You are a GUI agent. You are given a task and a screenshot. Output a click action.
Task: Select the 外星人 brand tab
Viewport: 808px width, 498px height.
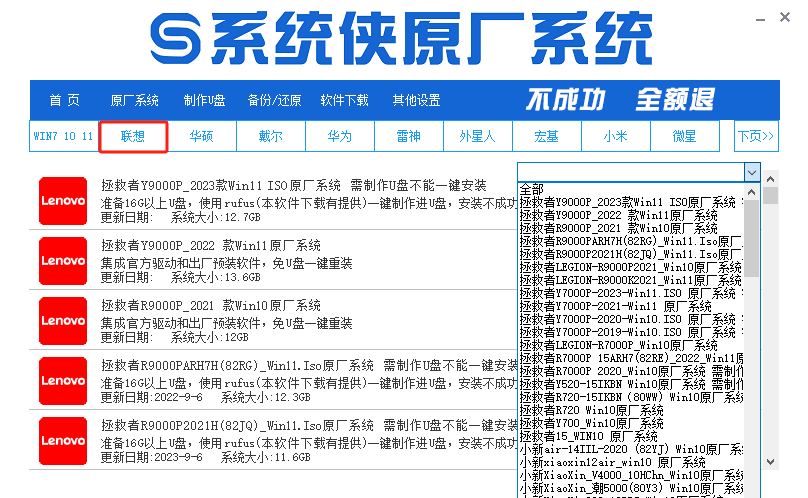(478, 137)
